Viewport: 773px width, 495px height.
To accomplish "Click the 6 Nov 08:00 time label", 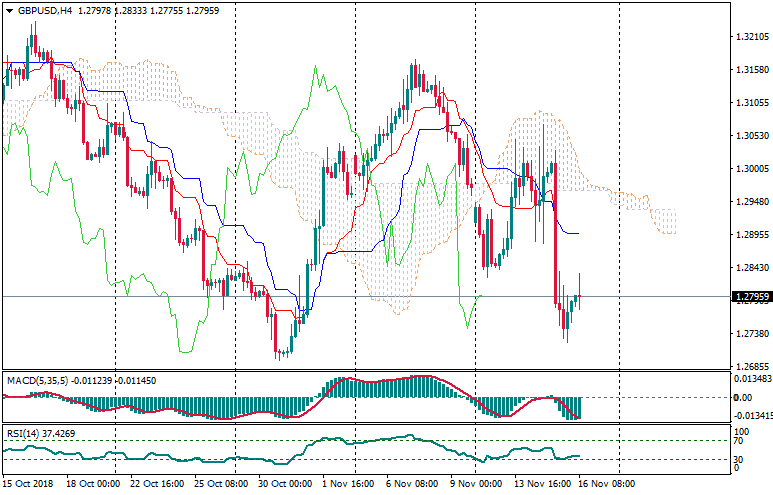I will point(412,483).
